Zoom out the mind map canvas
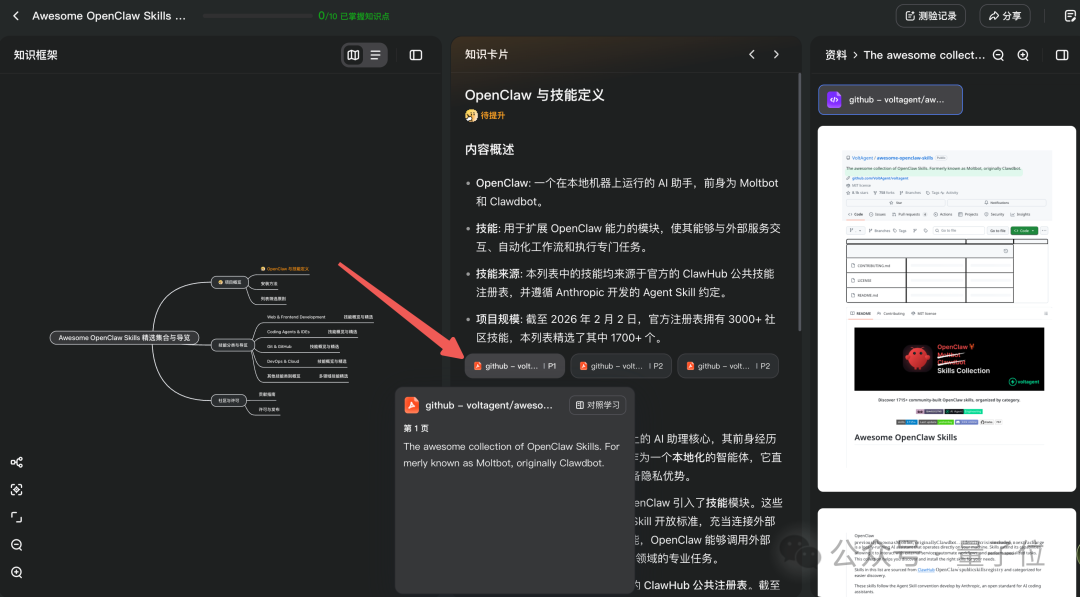The width and height of the screenshot is (1080, 597). (16, 545)
